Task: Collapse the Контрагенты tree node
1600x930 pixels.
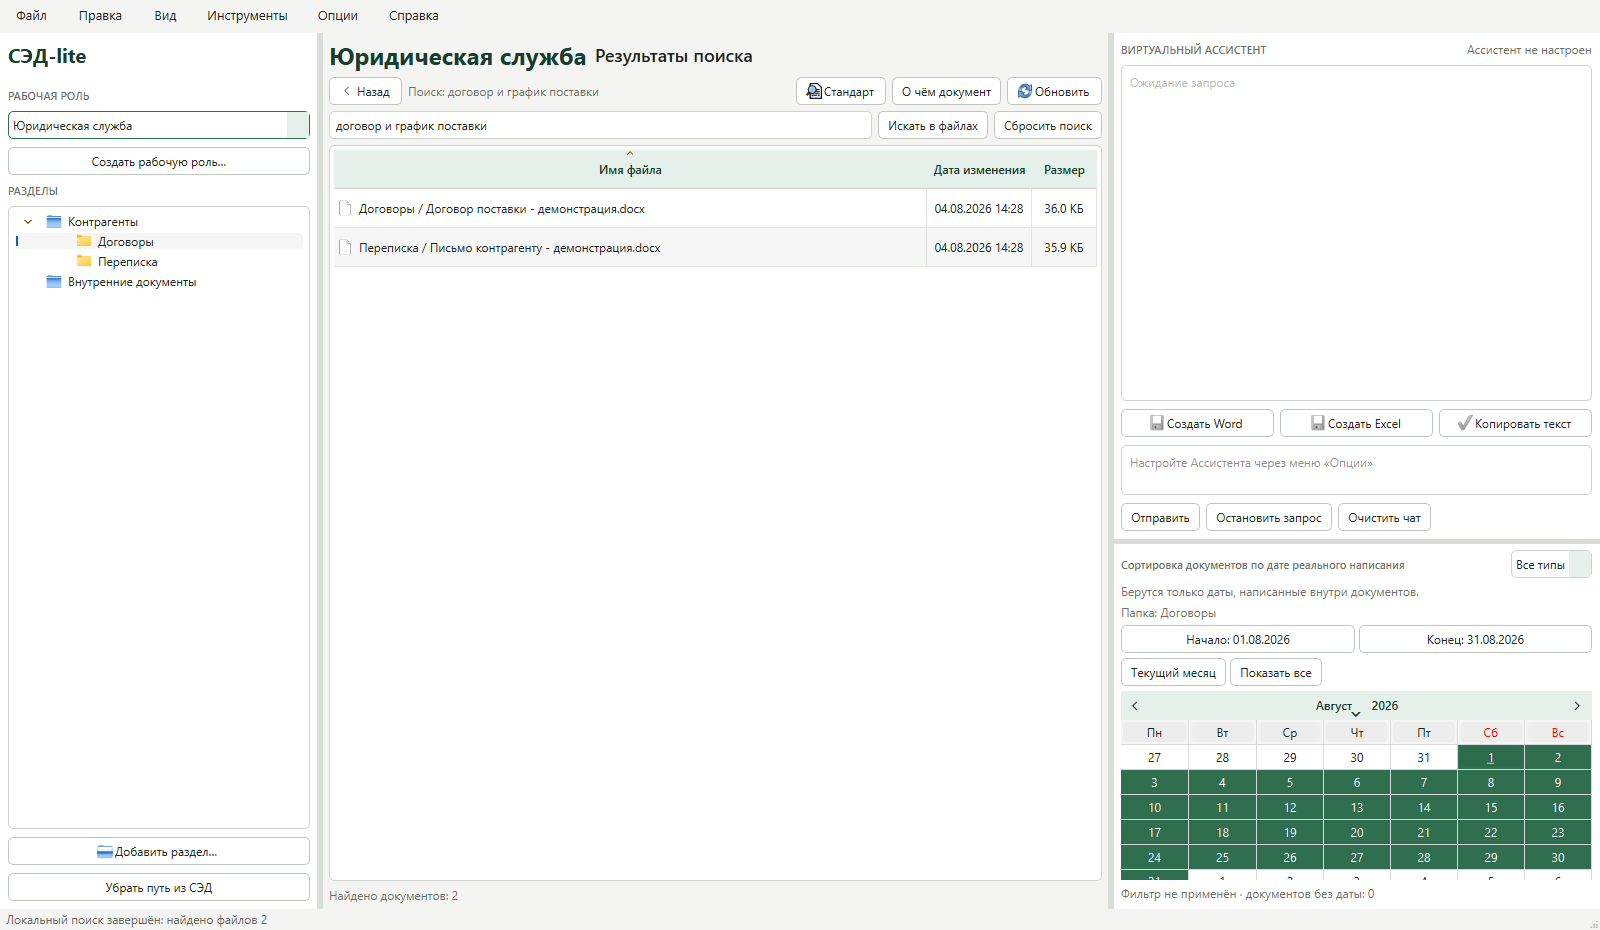Action: pos(28,222)
